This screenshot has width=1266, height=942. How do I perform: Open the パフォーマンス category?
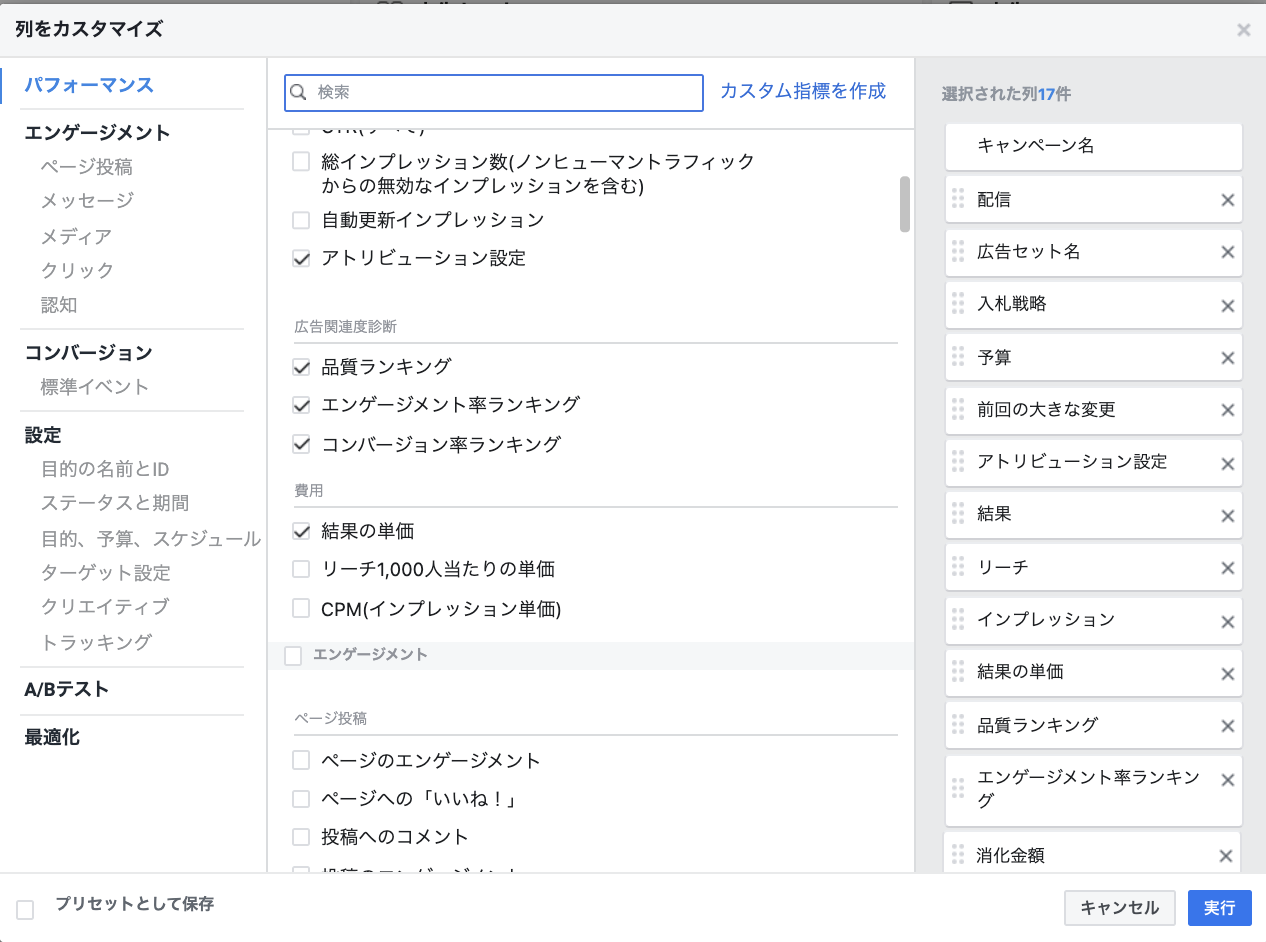coord(89,85)
